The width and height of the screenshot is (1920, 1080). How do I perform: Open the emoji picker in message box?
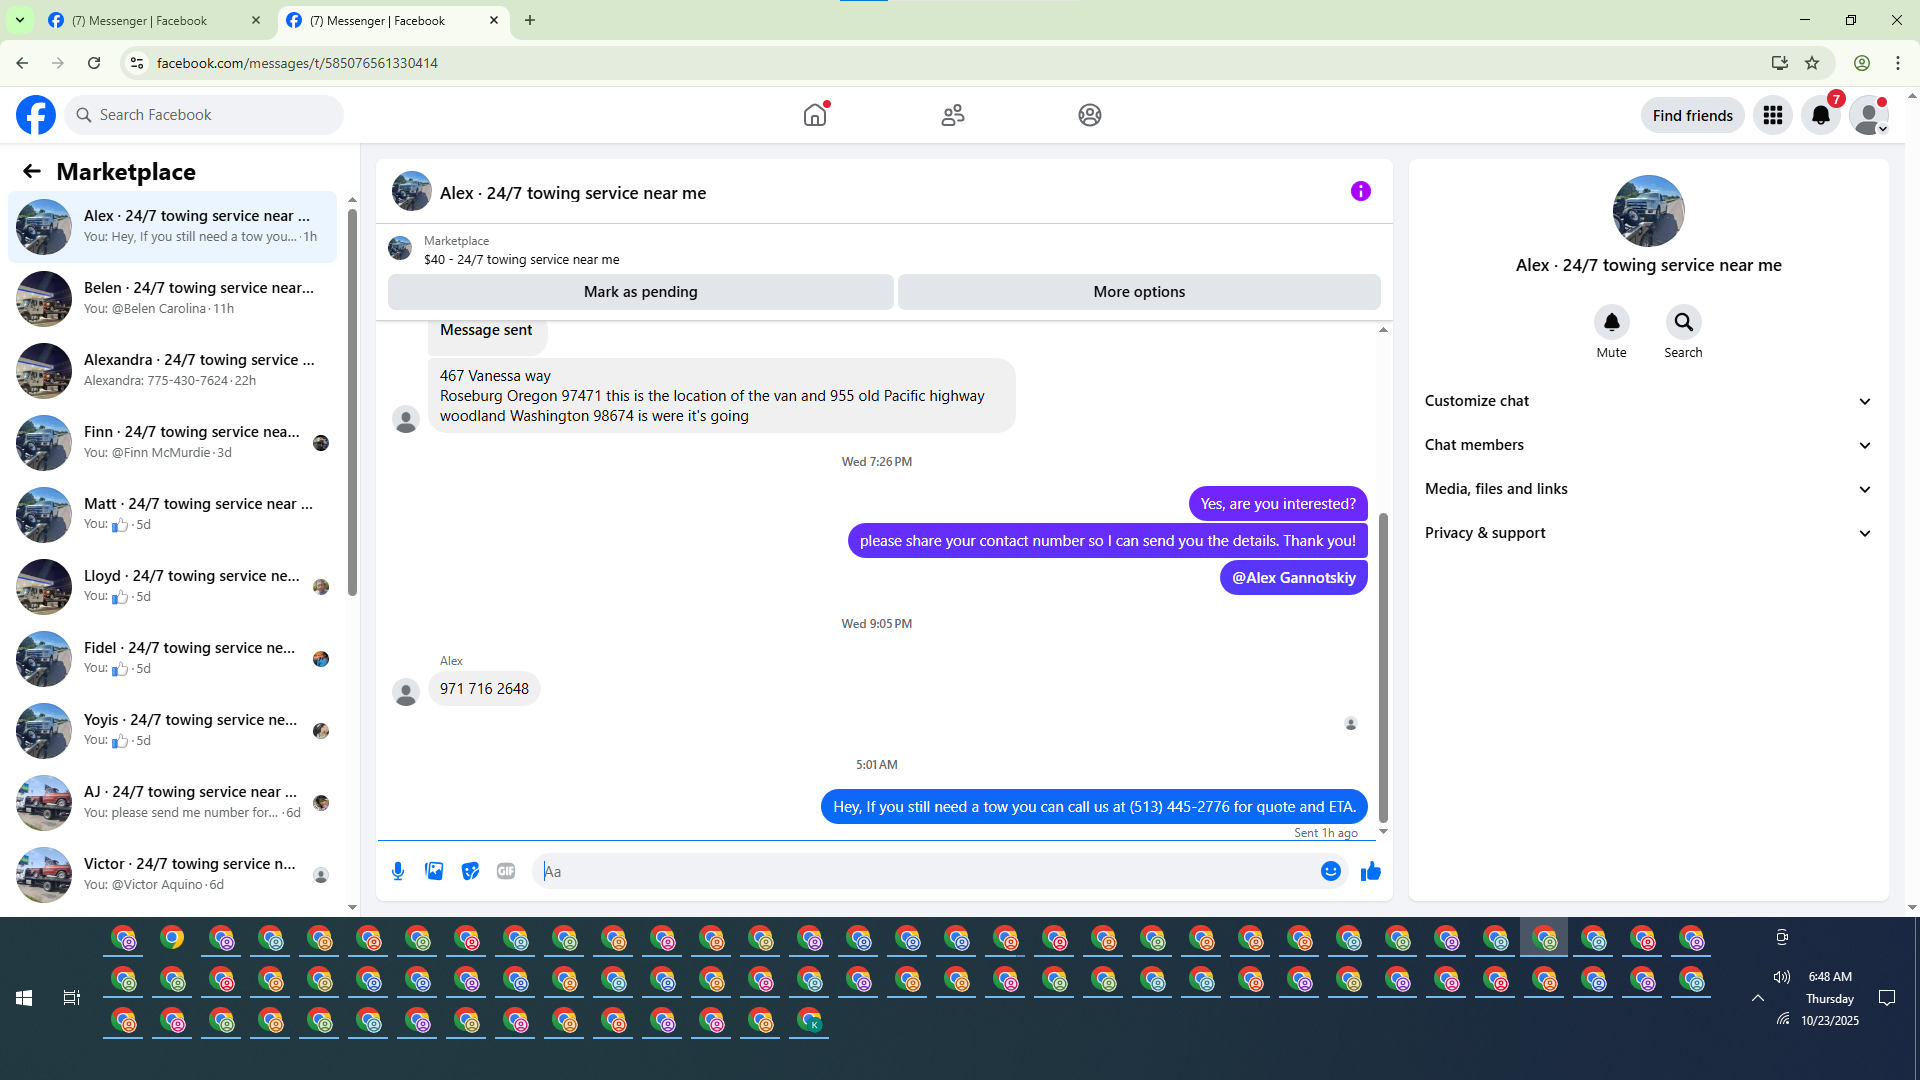pyautogui.click(x=1330, y=871)
